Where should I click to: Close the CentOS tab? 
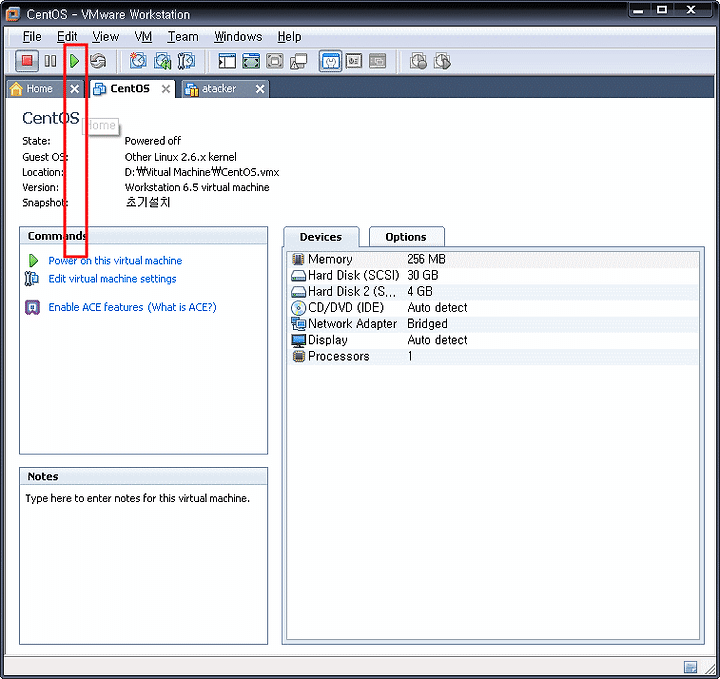[x=166, y=89]
